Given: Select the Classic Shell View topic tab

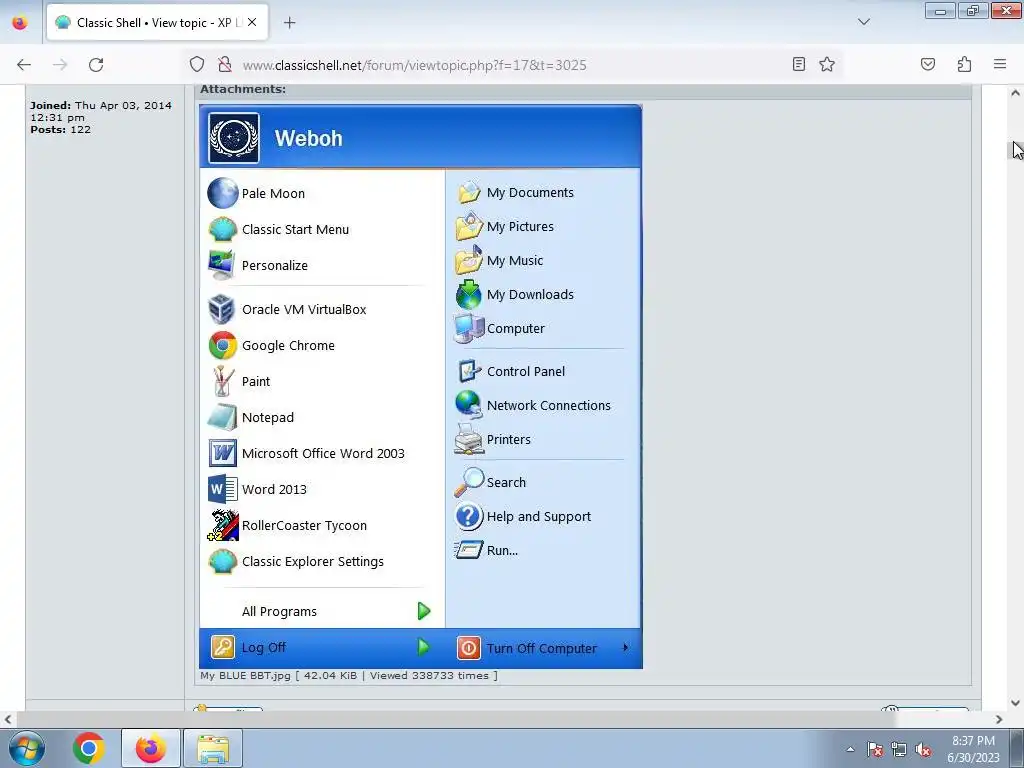Looking at the screenshot, I should (157, 22).
